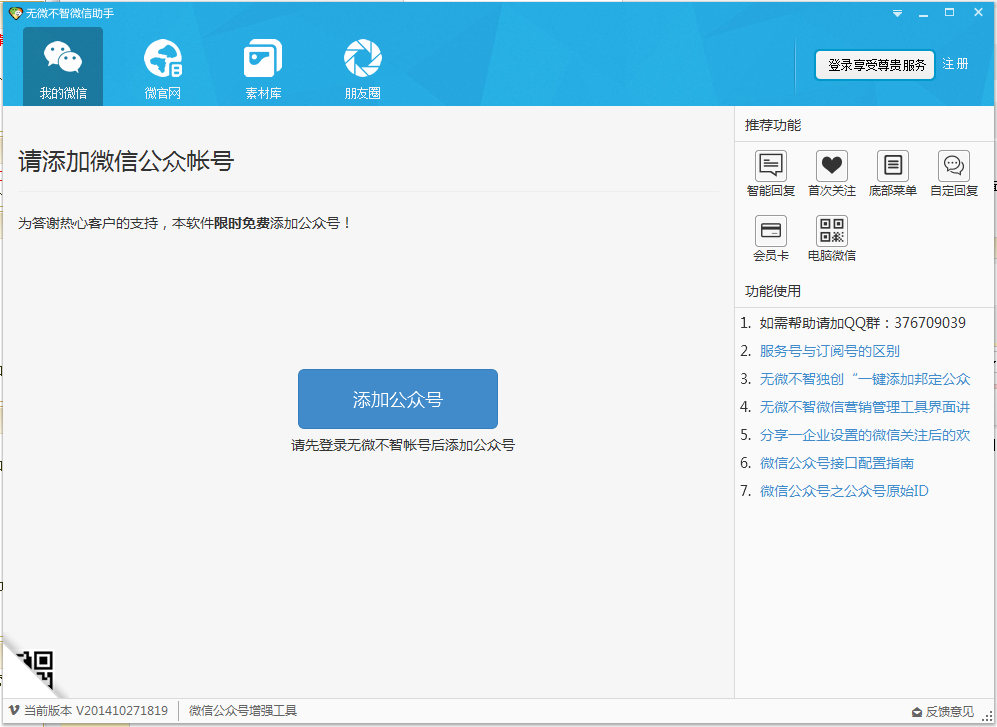Switch to the 微官网 tab
Viewport: 997px width, 727px height.
(x=163, y=67)
